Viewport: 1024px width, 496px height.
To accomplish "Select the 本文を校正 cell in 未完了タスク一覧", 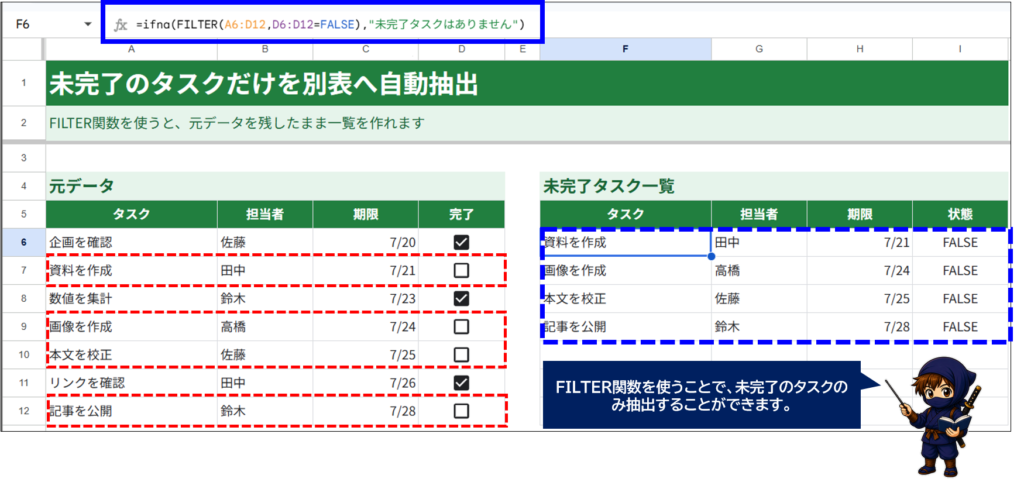I will tap(626, 298).
